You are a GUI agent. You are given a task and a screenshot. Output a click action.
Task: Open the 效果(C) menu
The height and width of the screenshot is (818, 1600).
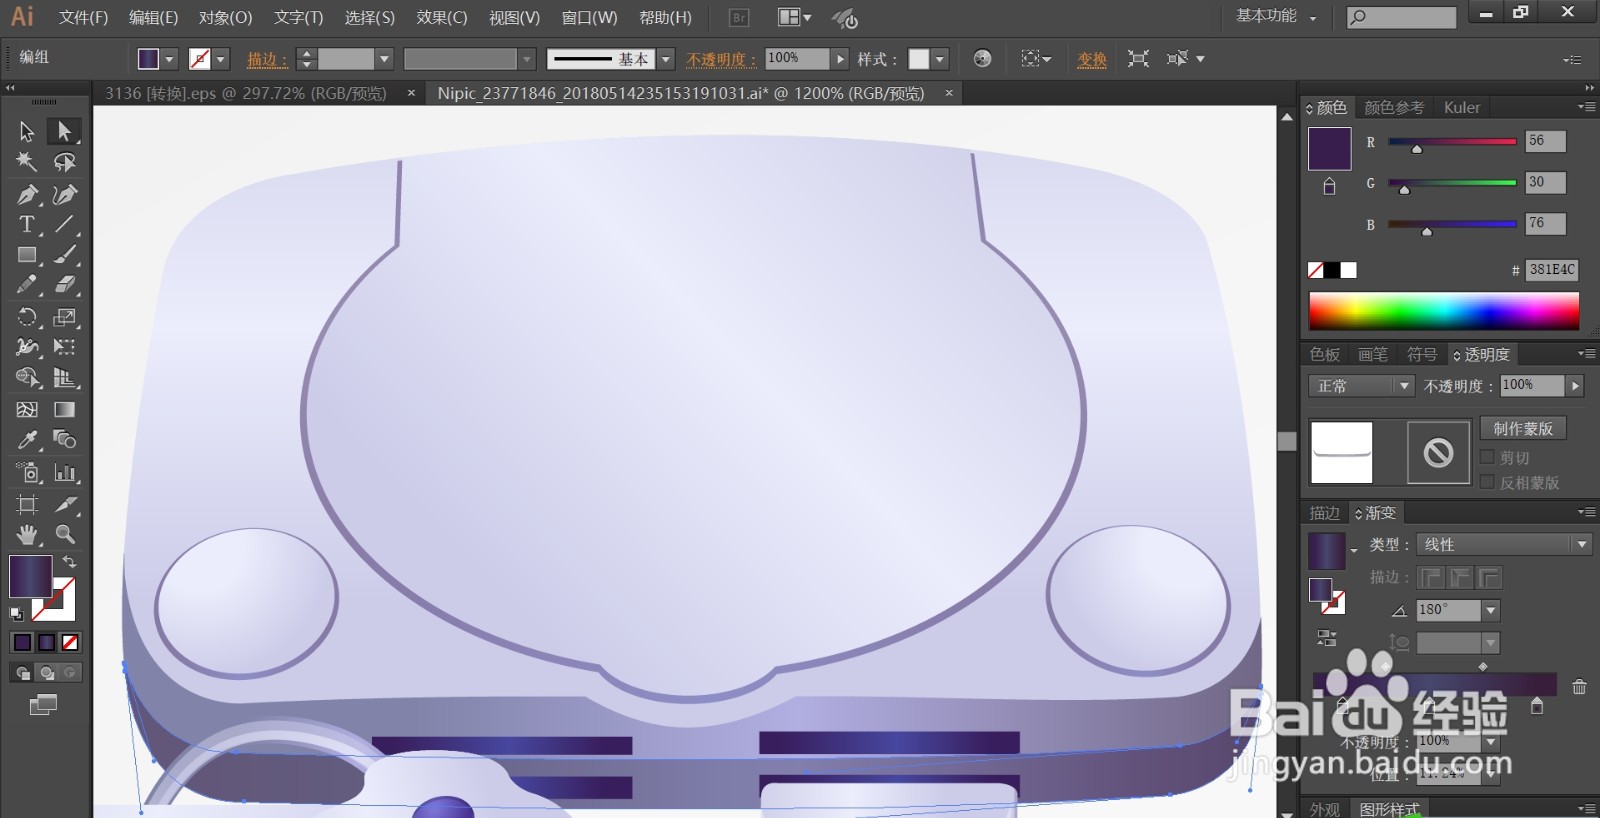tap(441, 17)
